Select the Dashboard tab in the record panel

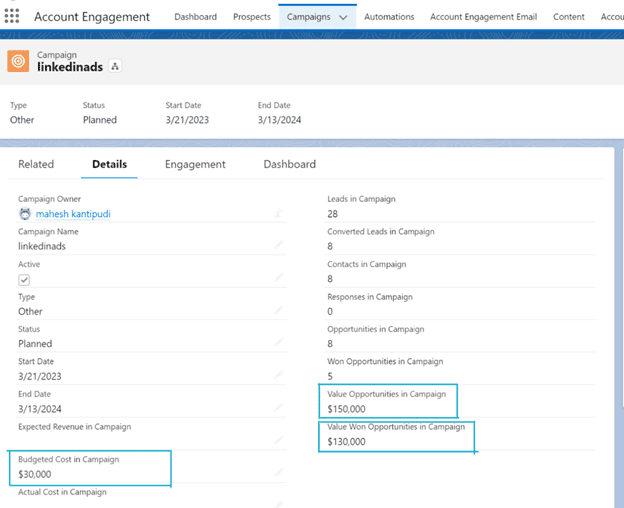289,164
